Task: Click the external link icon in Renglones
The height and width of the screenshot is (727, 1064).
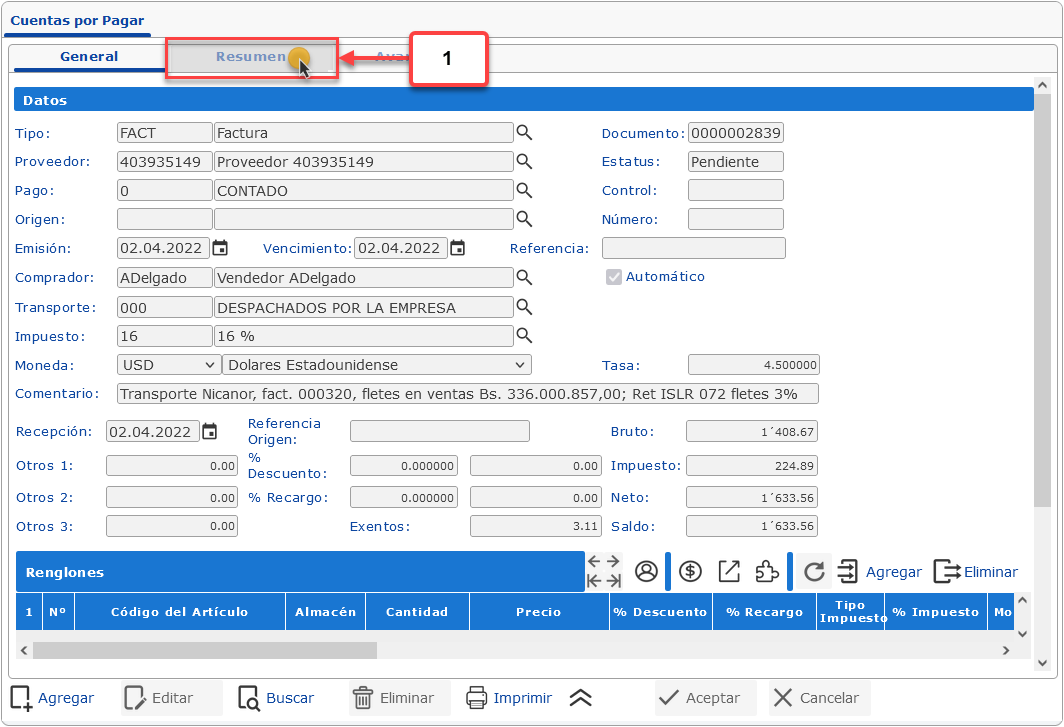Action: click(729, 571)
